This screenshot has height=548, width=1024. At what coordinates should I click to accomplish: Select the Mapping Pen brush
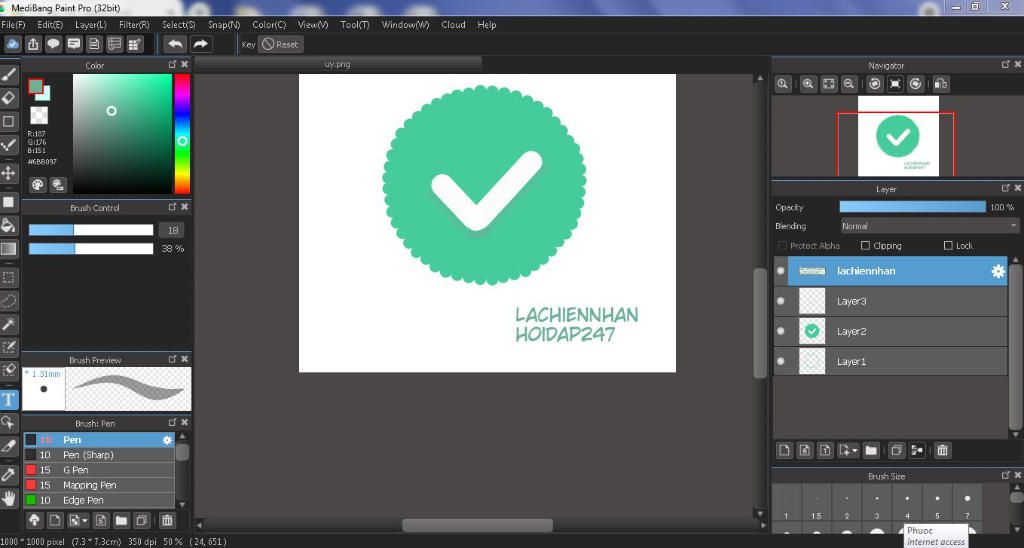(x=99, y=485)
